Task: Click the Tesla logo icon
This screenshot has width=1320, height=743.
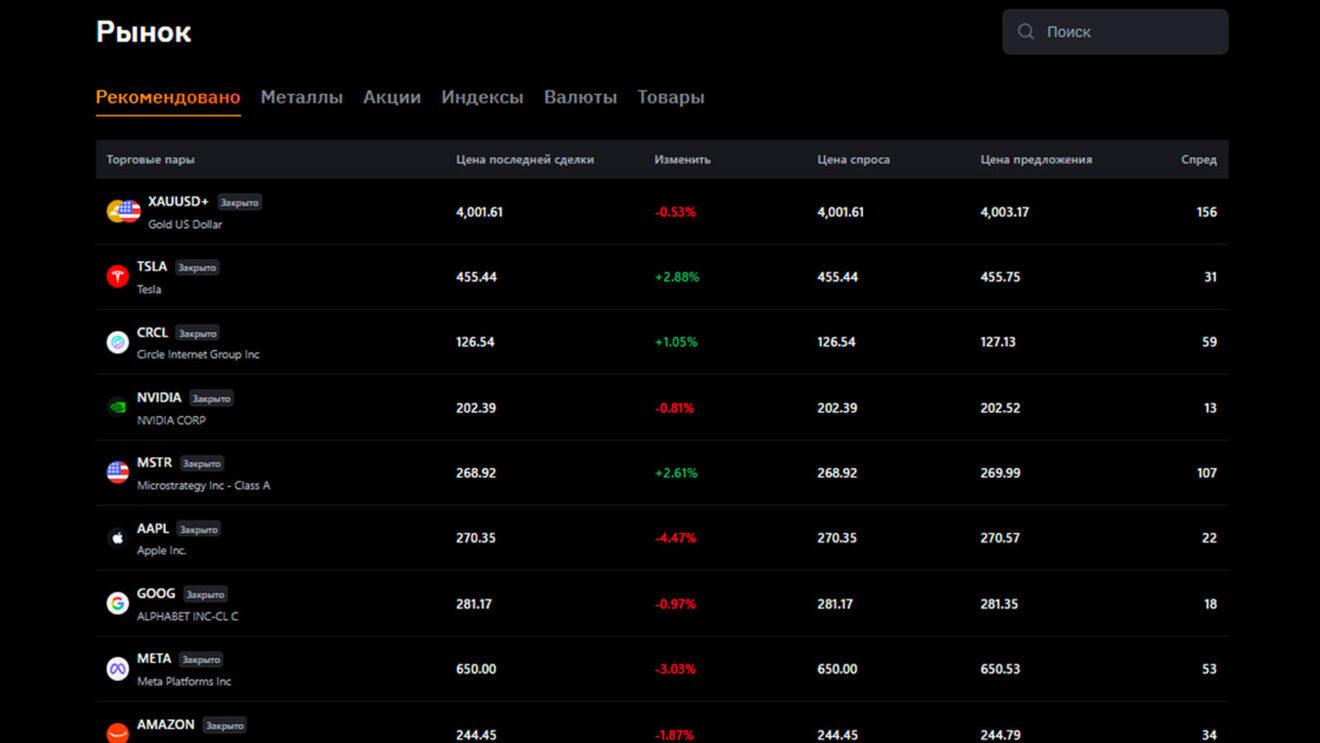Action: [118, 277]
